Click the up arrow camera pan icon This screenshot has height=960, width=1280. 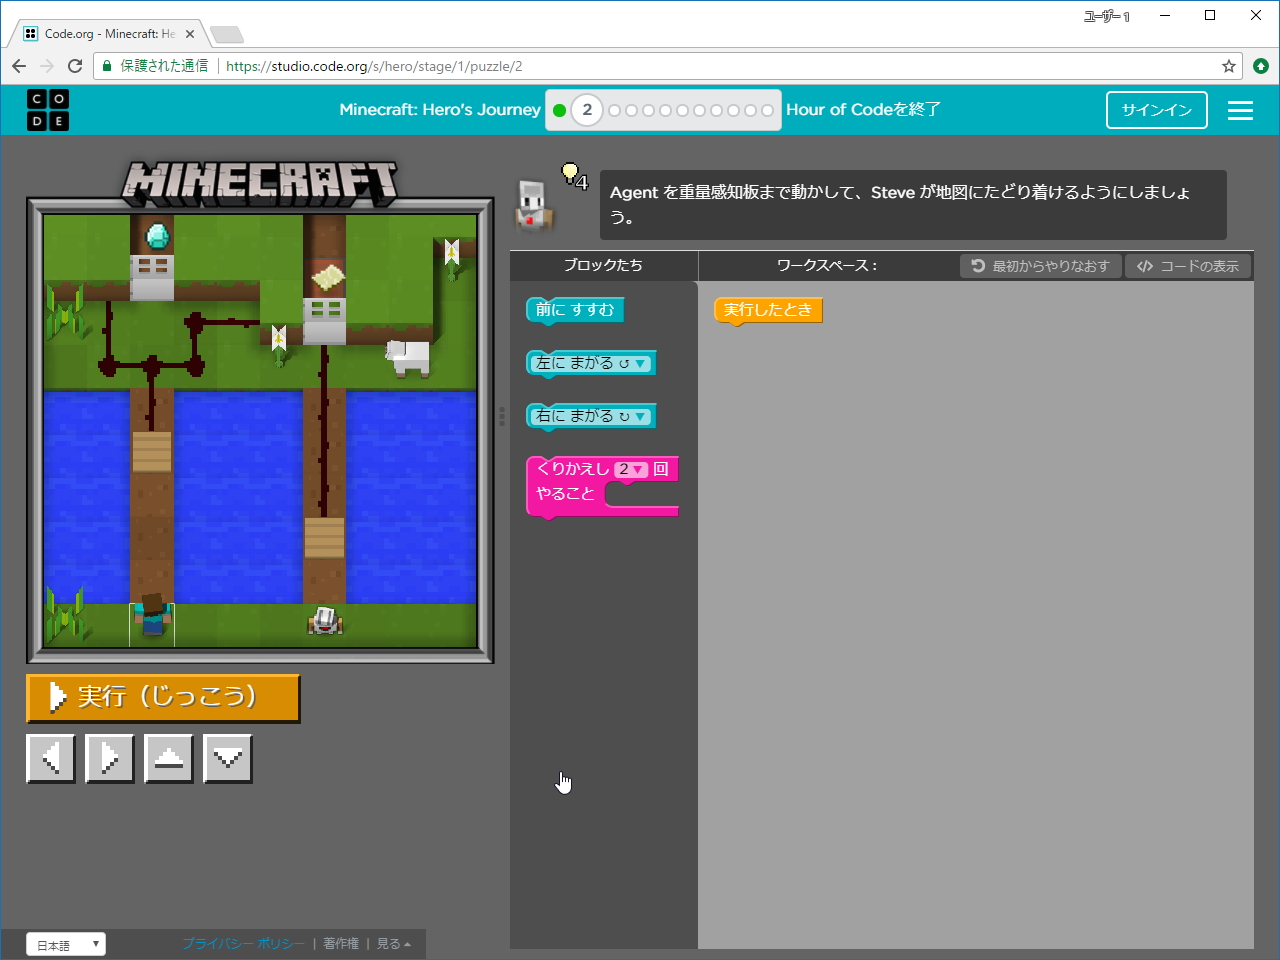[168, 758]
